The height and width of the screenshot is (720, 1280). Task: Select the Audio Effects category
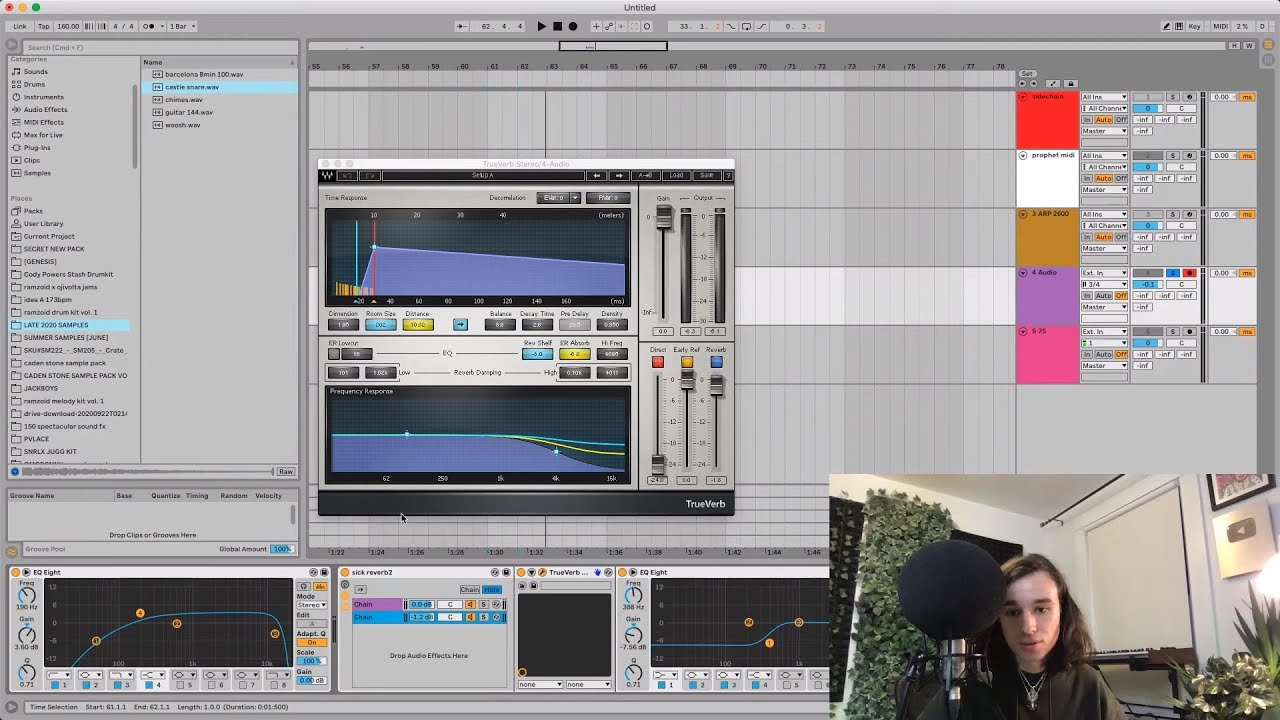(x=46, y=110)
